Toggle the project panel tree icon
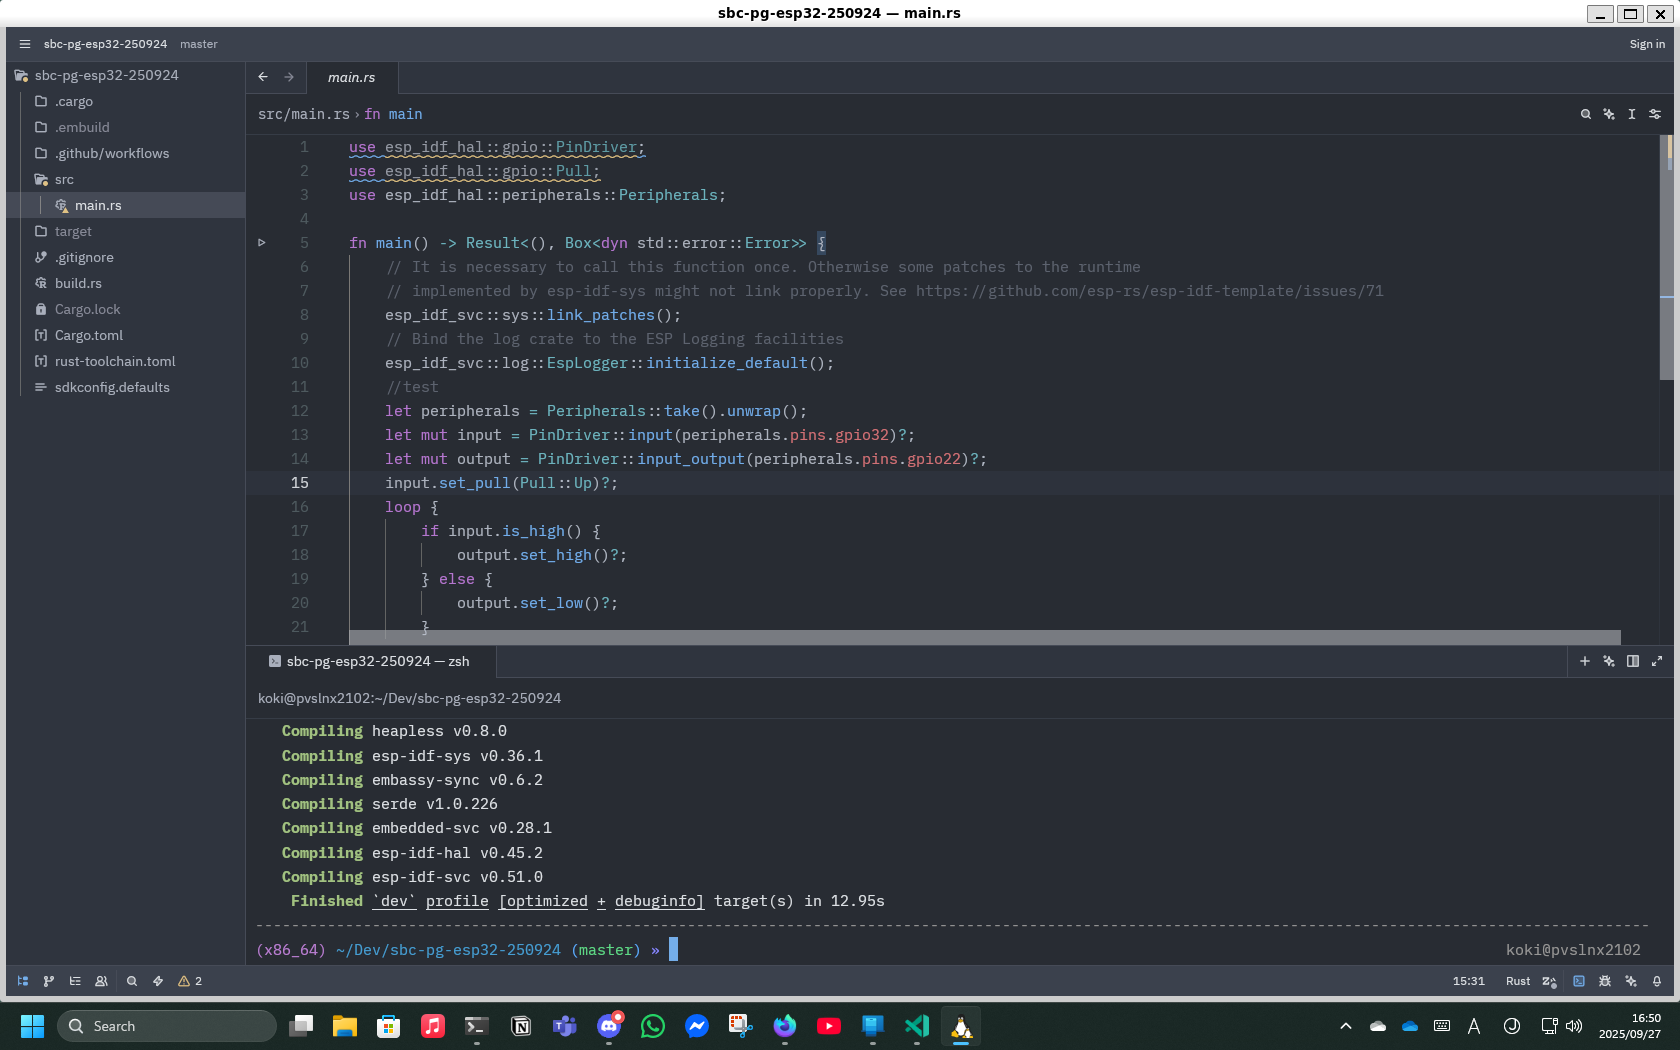Image resolution: width=1680 pixels, height=1050 pixels. [x=22, y=981]
